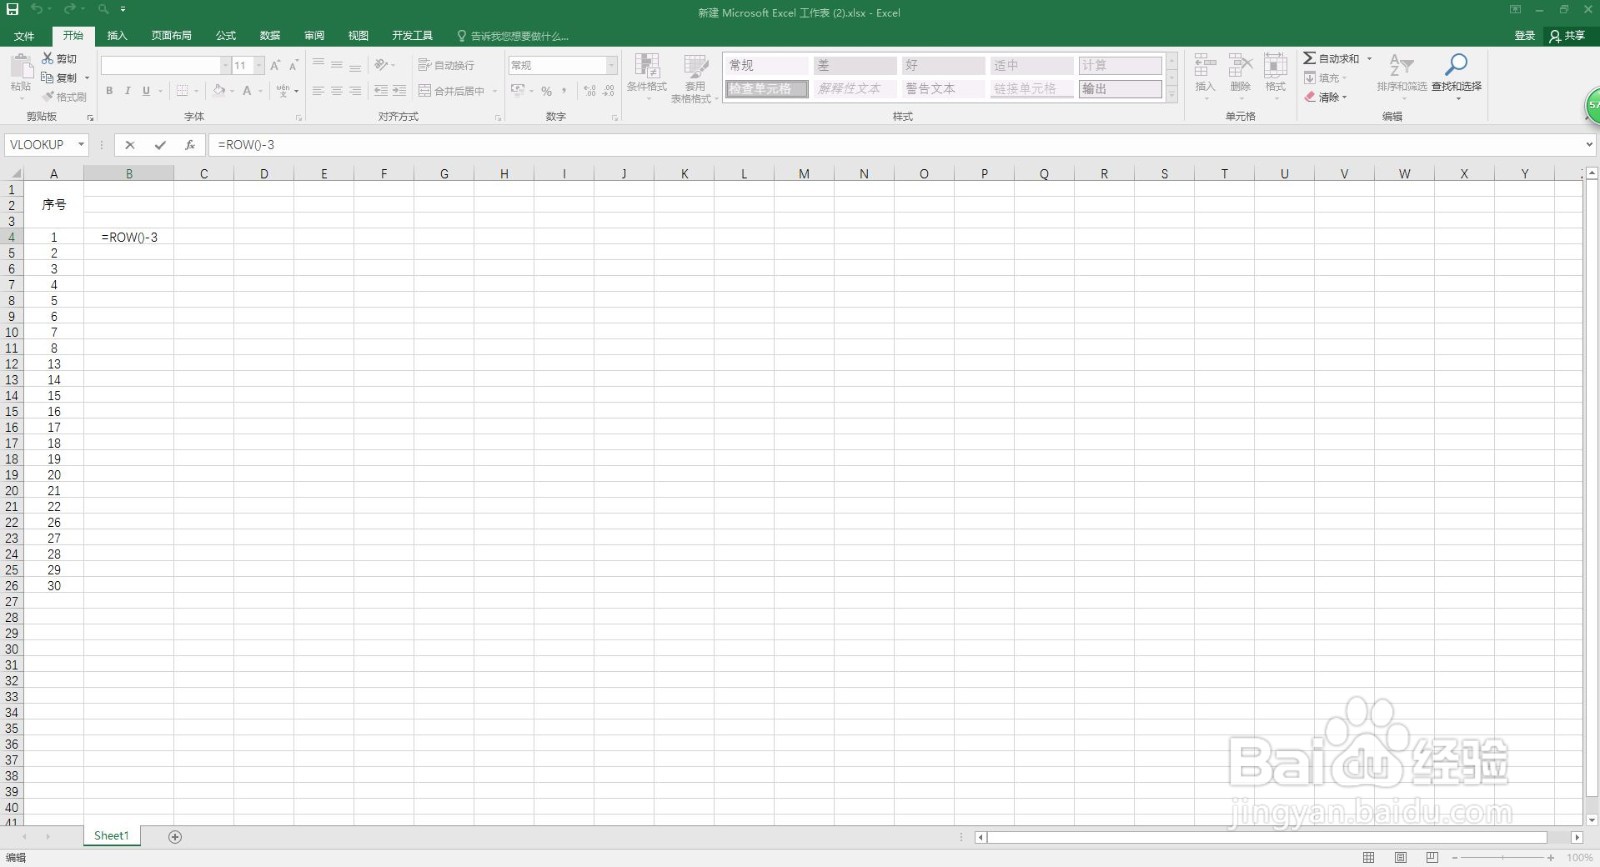Click the cell Format (格式) icon
This screenshot has height=867, width=1600.
(1275, 66)
